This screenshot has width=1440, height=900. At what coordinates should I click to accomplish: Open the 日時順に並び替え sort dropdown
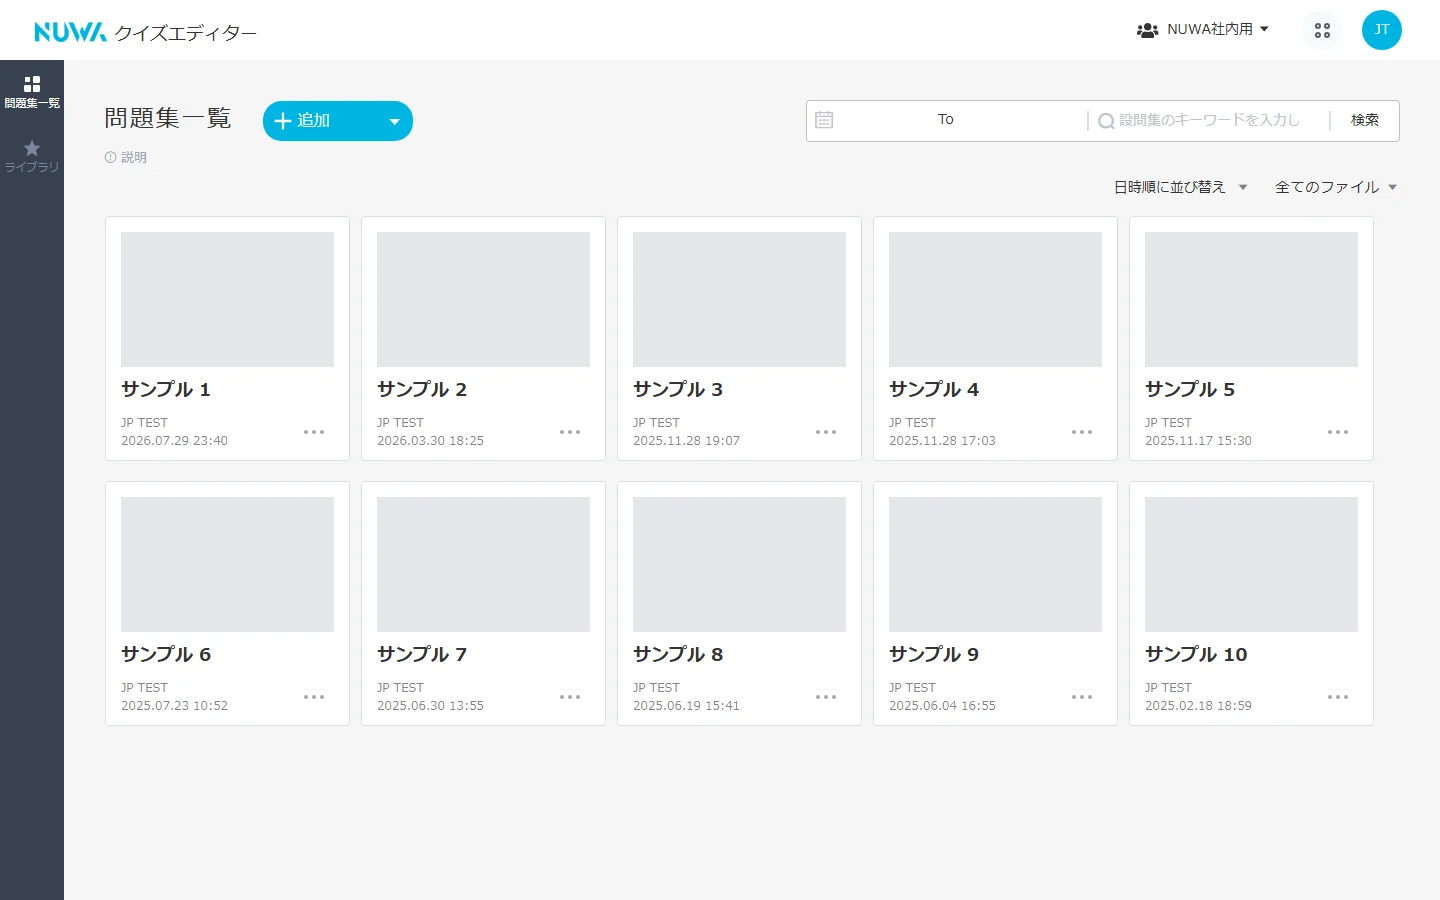point(1181,187)
